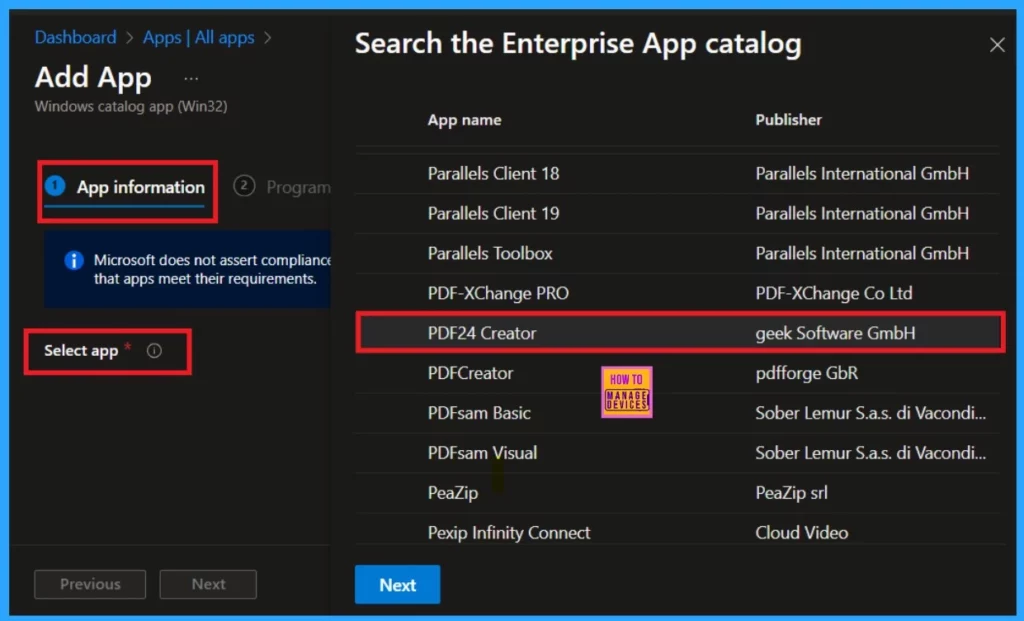Select the Parallels Client 19 row
This screenshot has width=1024, height=621.
coord(677,214)
